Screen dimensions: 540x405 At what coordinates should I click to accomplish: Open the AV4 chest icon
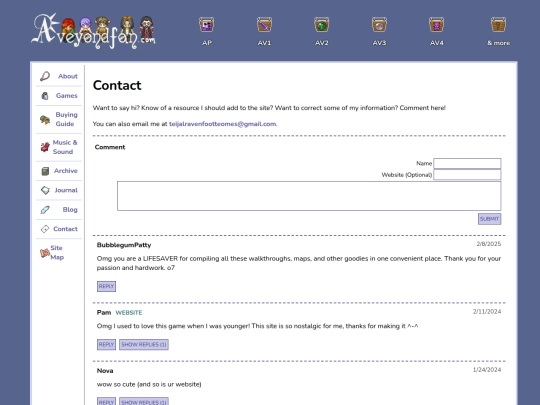(436, 25)
